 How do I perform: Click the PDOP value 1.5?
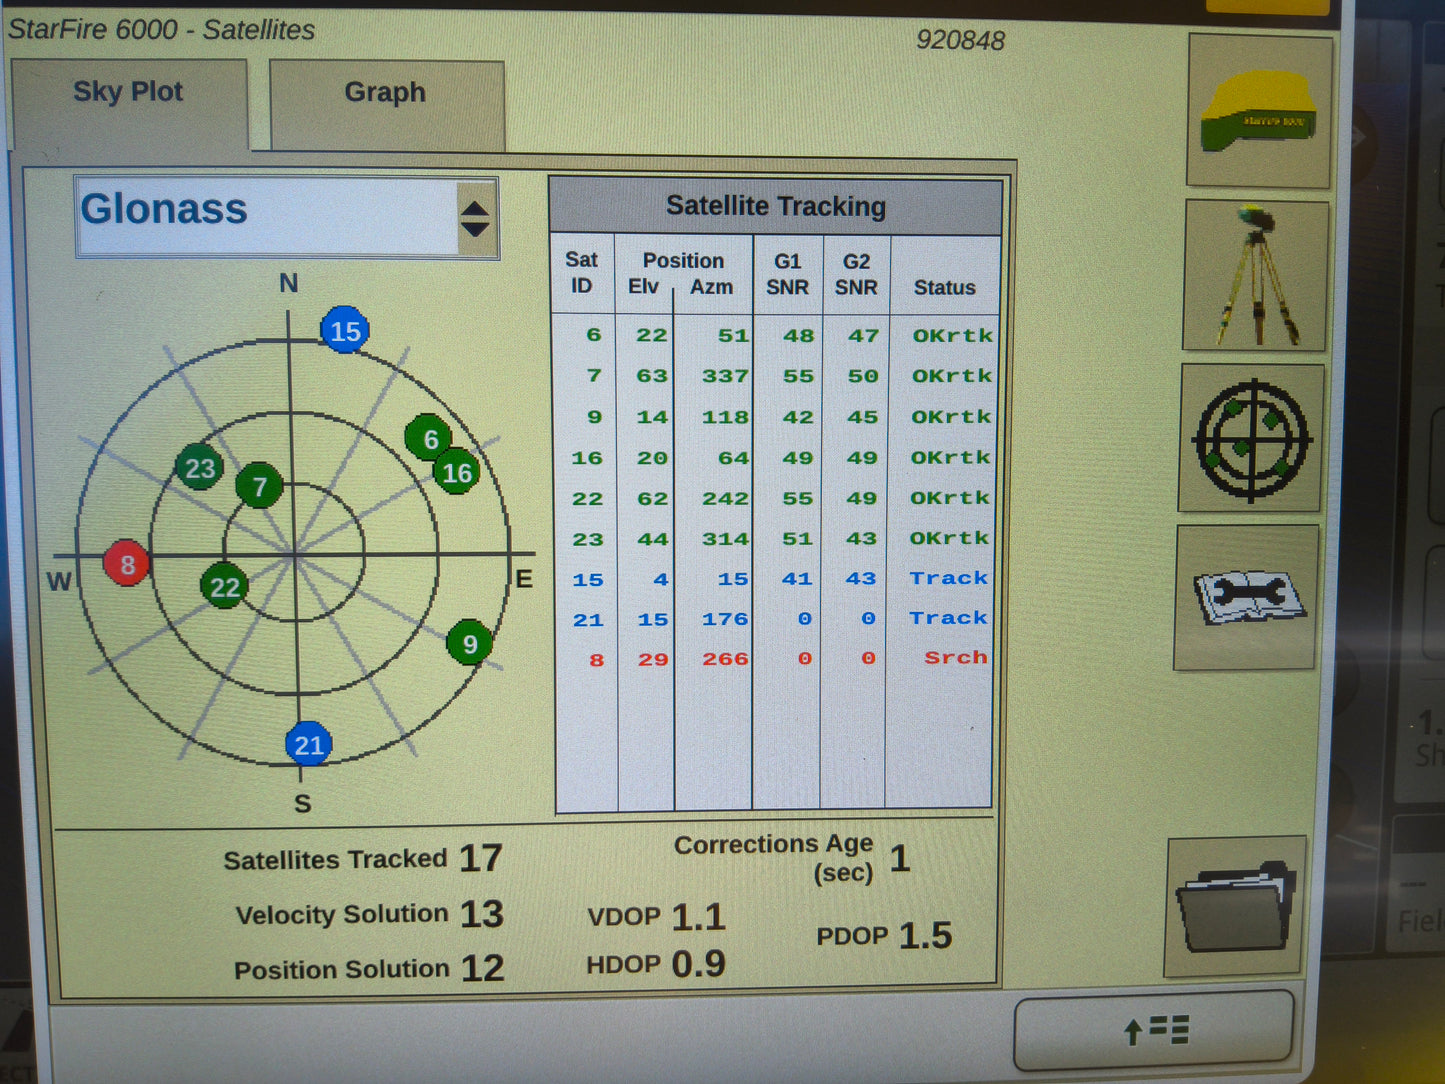(x=925, y=936)
